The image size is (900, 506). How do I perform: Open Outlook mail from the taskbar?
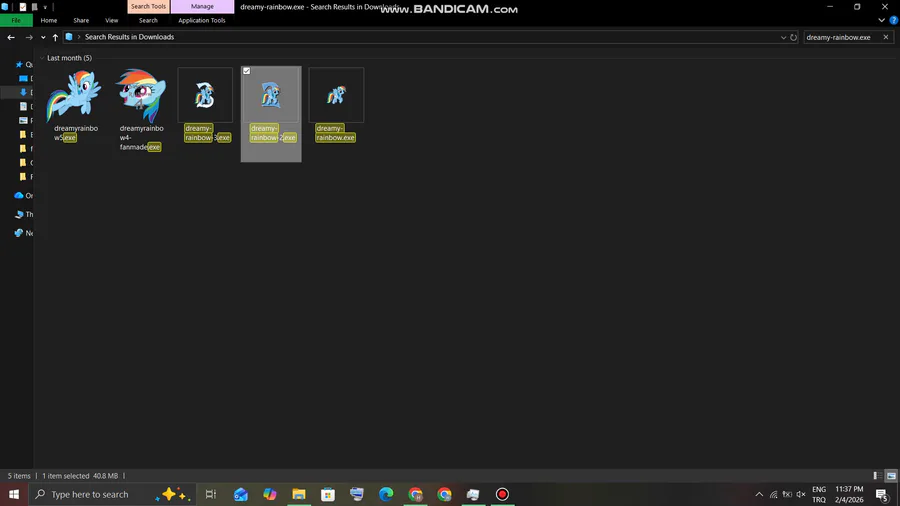(240, 495)
